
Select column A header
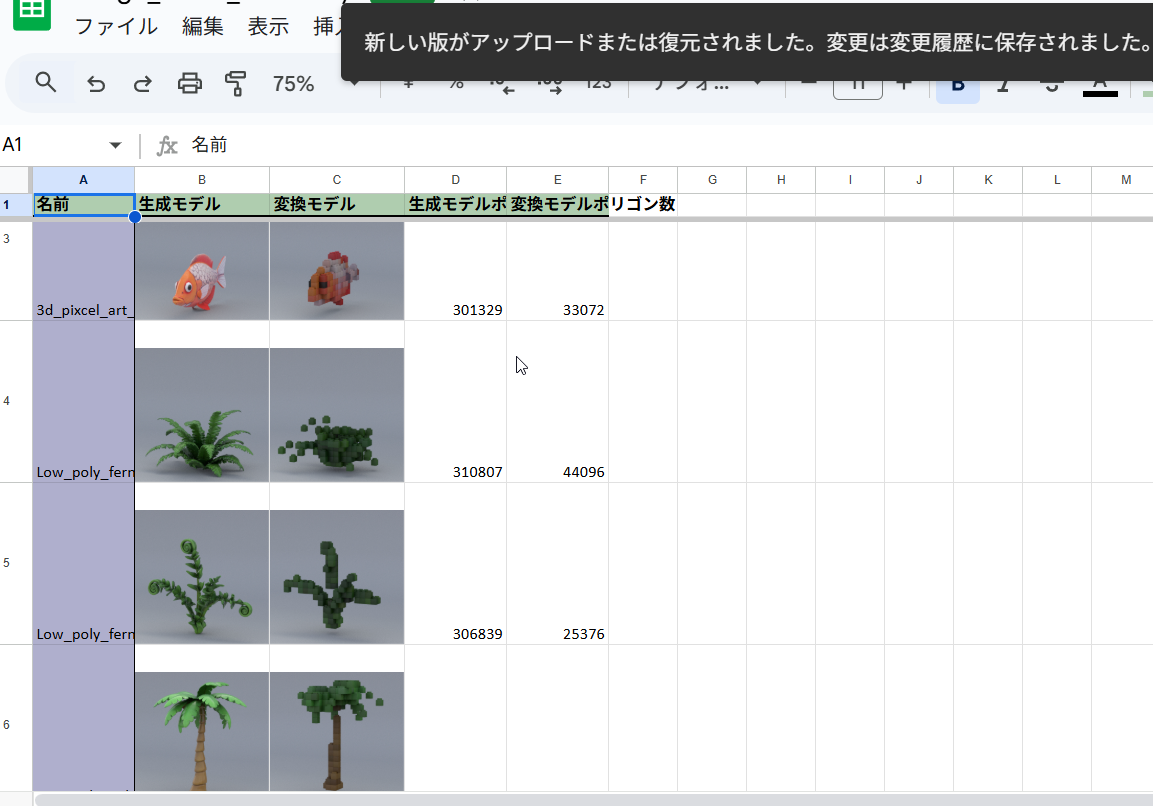[x=83, y=179]
